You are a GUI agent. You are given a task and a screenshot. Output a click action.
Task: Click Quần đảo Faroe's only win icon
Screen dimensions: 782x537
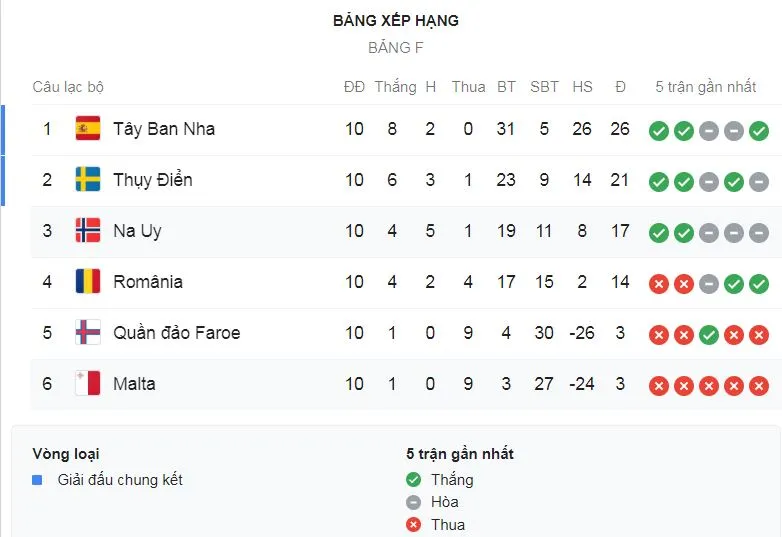coord(709,334)
